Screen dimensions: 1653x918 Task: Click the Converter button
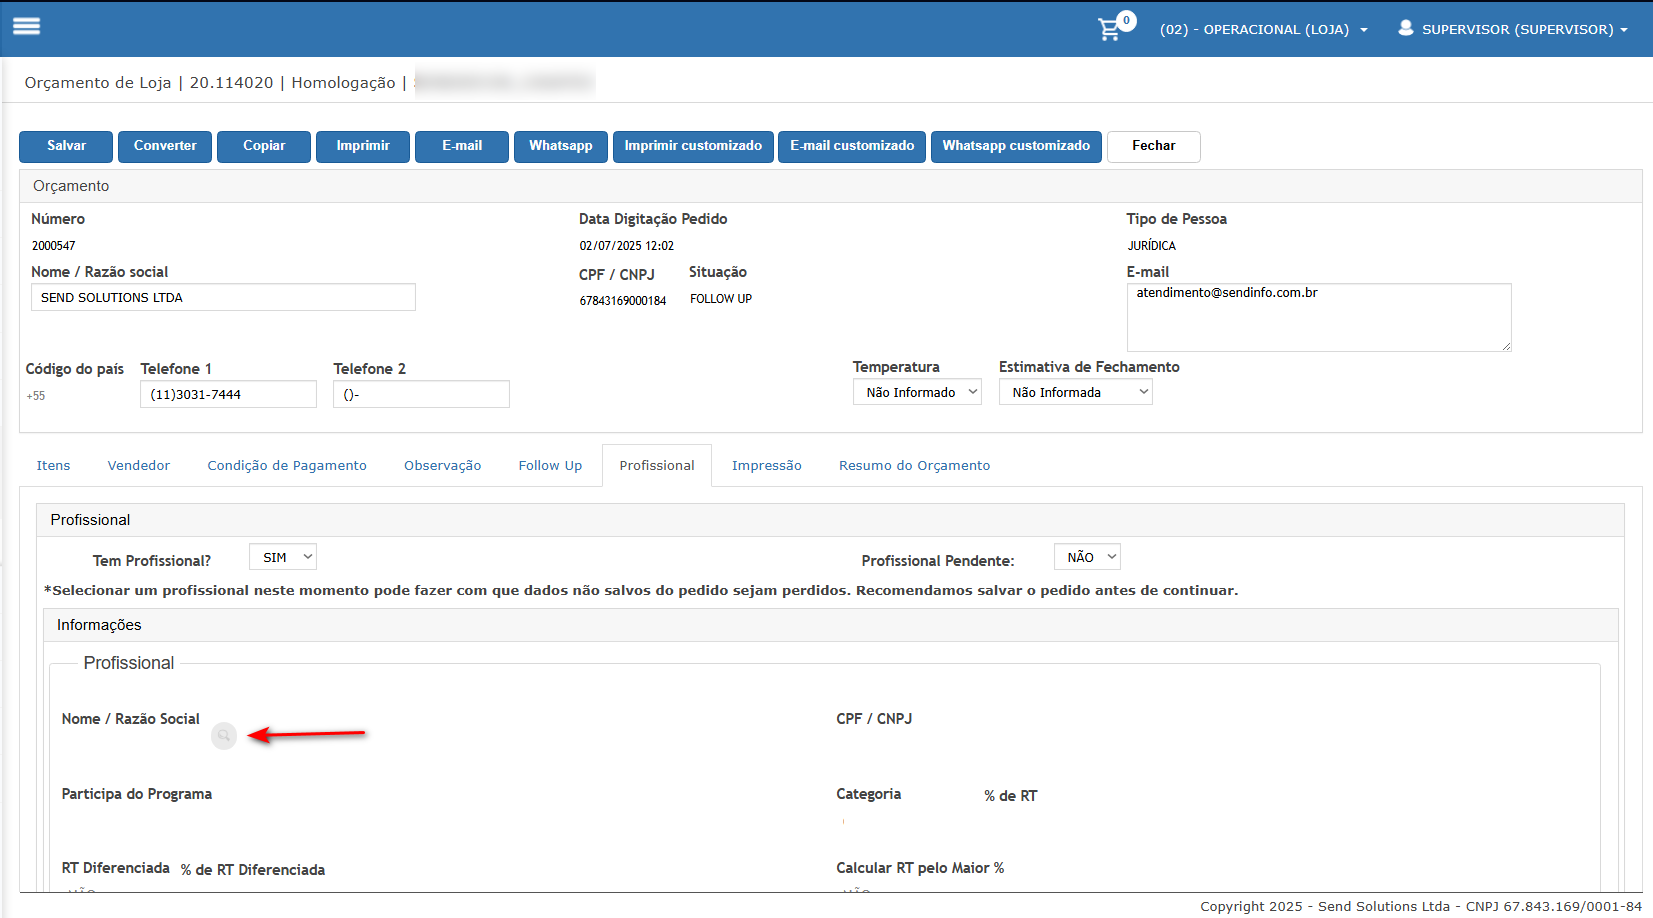click(165, 146)
